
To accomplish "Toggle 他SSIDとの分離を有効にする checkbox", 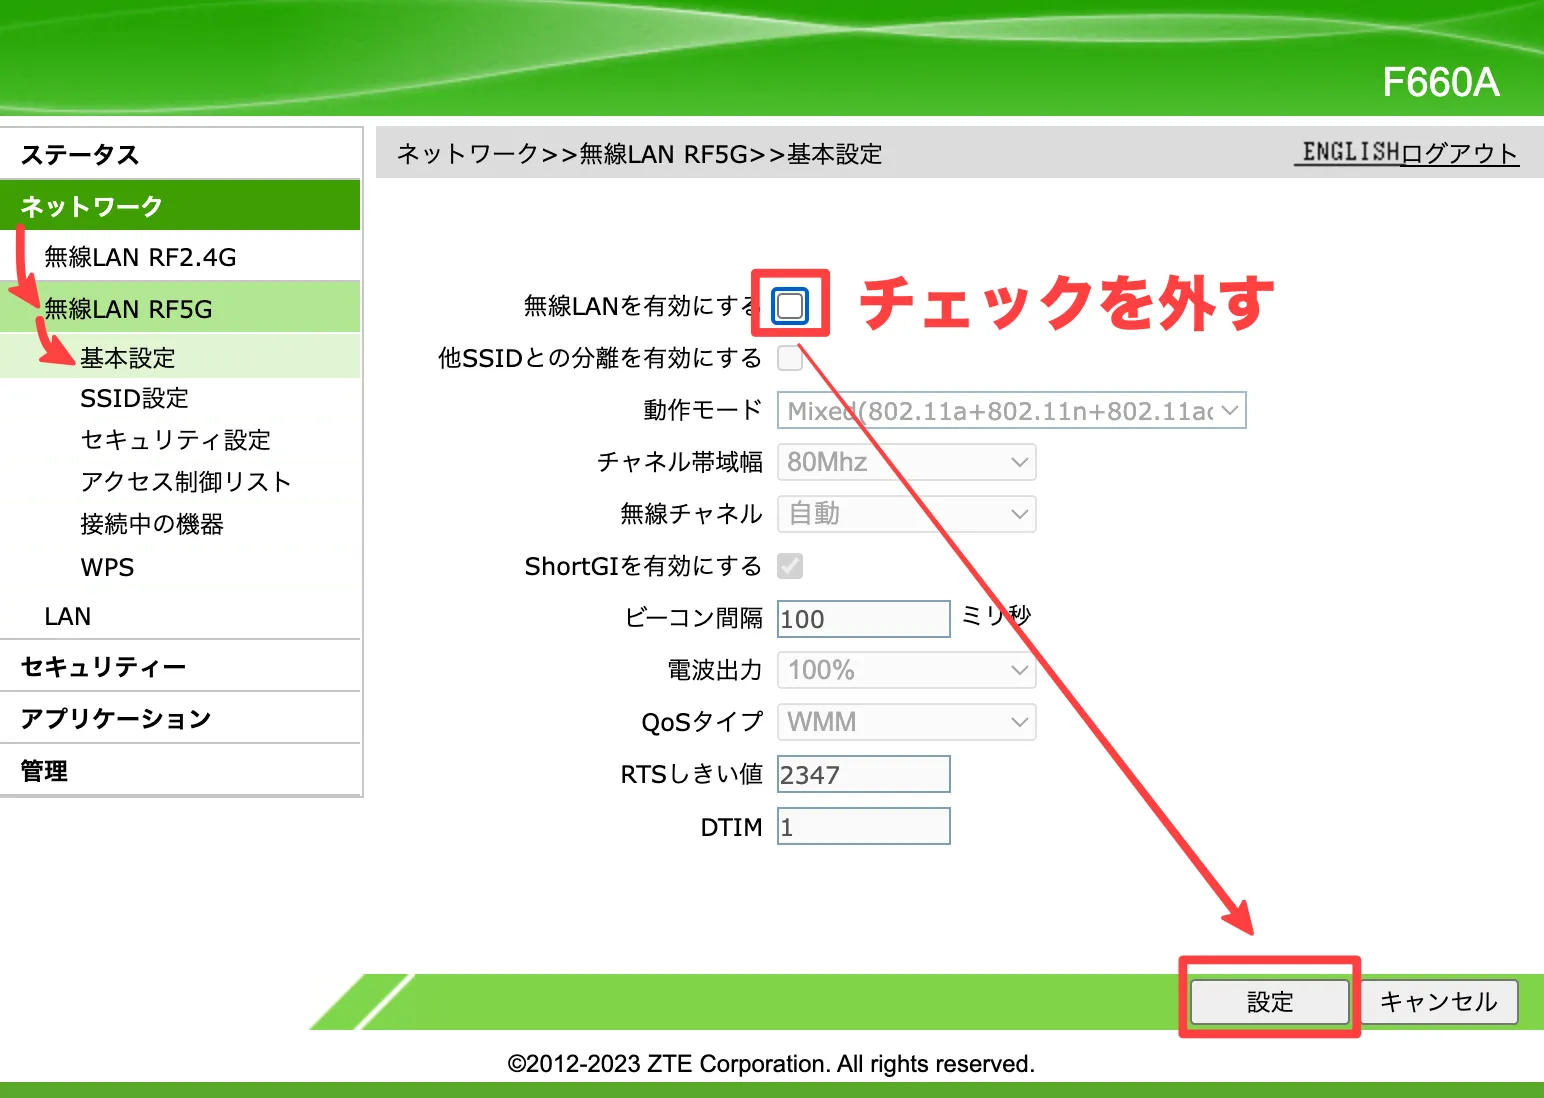I will click(x=790, y=358).
